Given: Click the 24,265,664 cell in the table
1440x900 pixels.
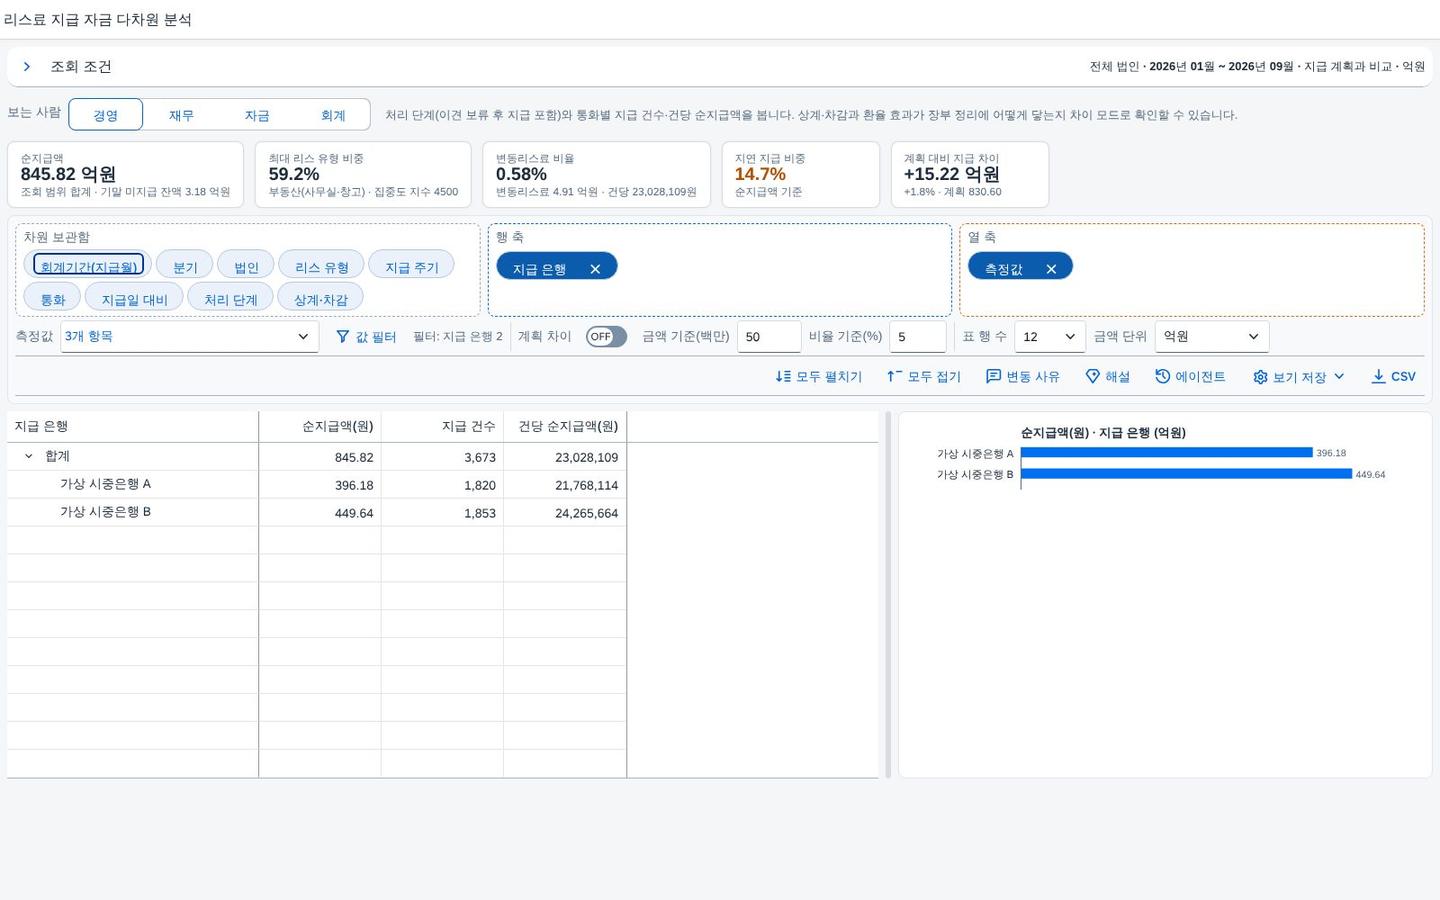Looking at the screenshot, I should 565,513.
